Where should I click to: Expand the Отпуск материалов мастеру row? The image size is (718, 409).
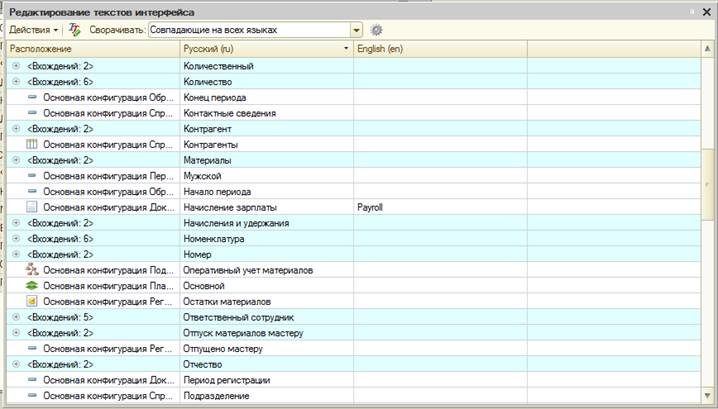coord(16,333)
